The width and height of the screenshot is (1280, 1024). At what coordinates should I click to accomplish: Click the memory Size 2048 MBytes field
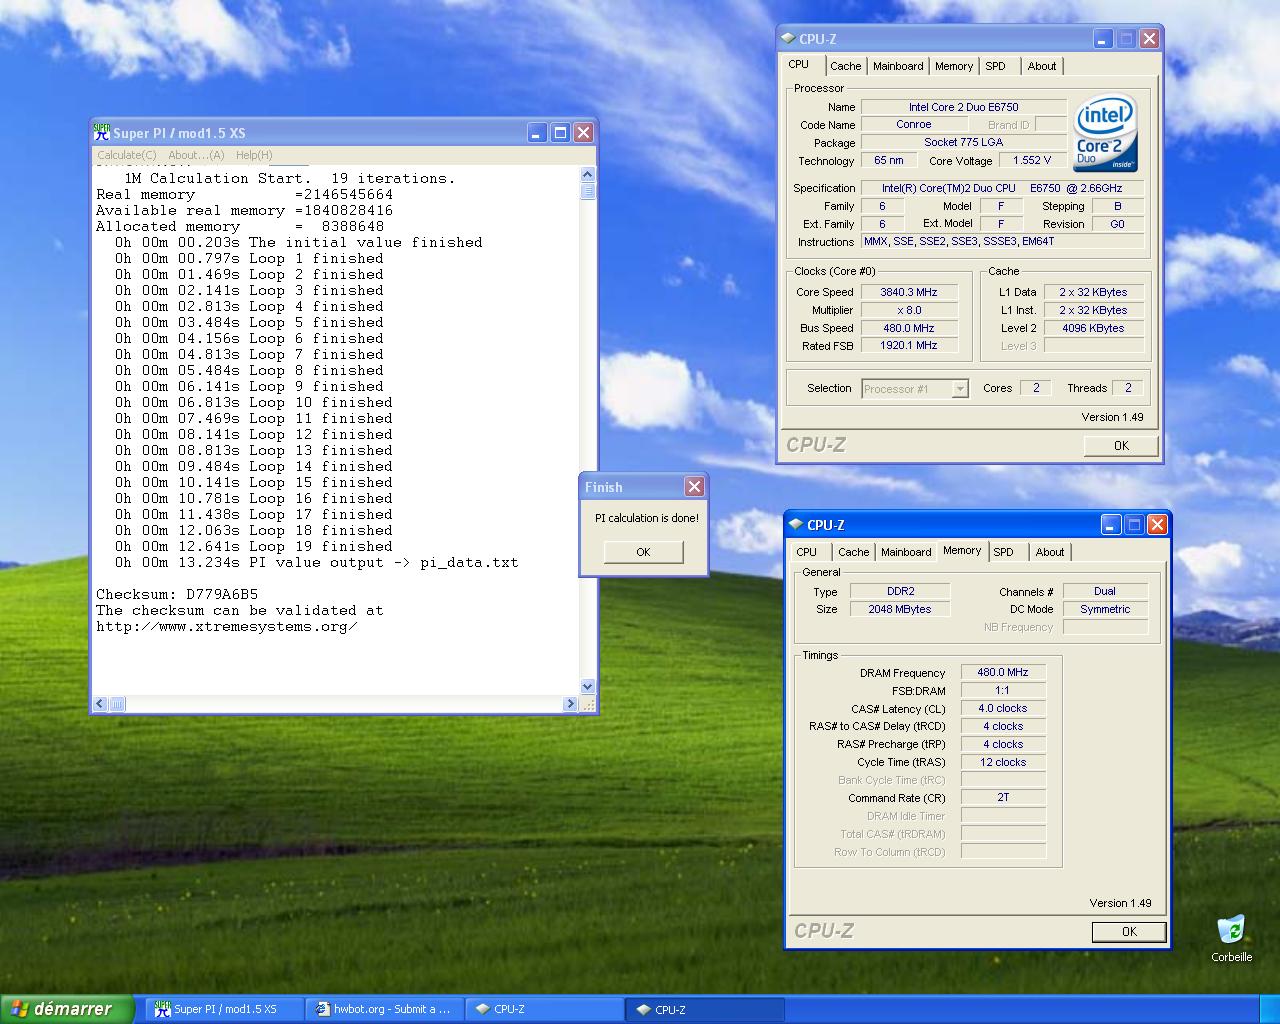[x=900, y=609]
